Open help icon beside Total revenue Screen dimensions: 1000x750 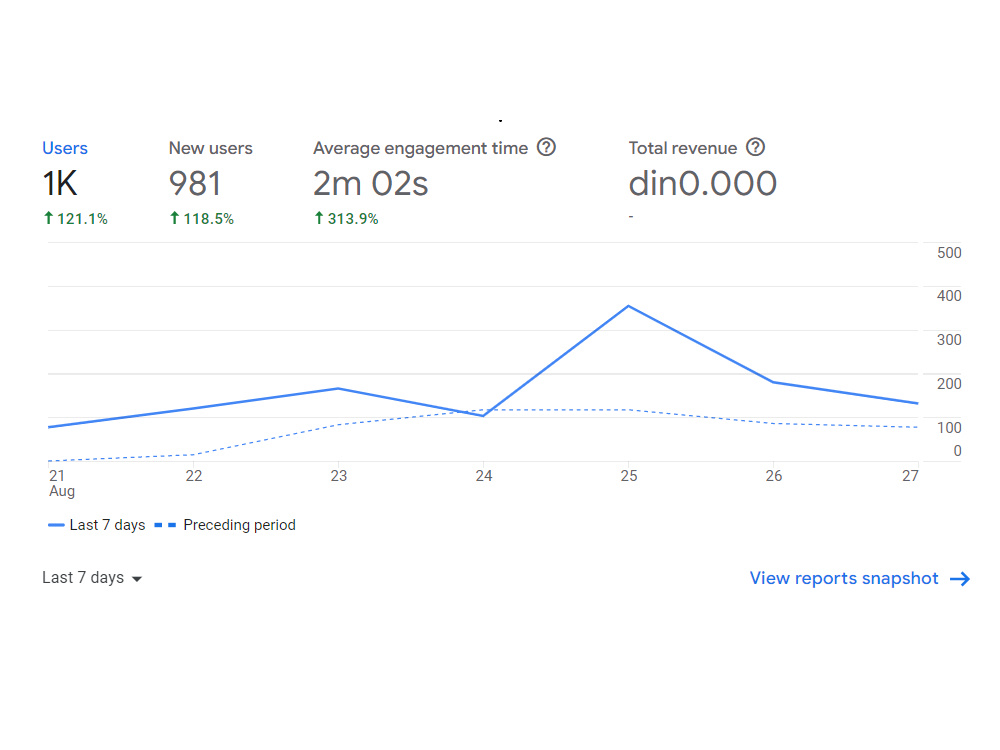755,147
